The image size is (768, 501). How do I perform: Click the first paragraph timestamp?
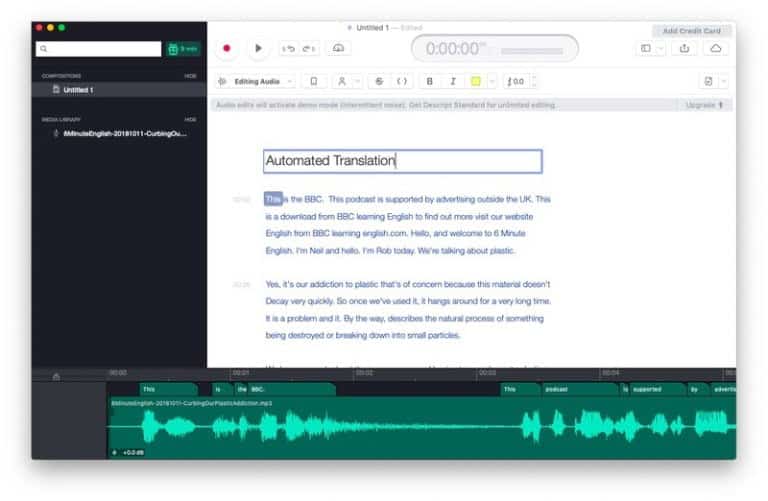[241, 199]
